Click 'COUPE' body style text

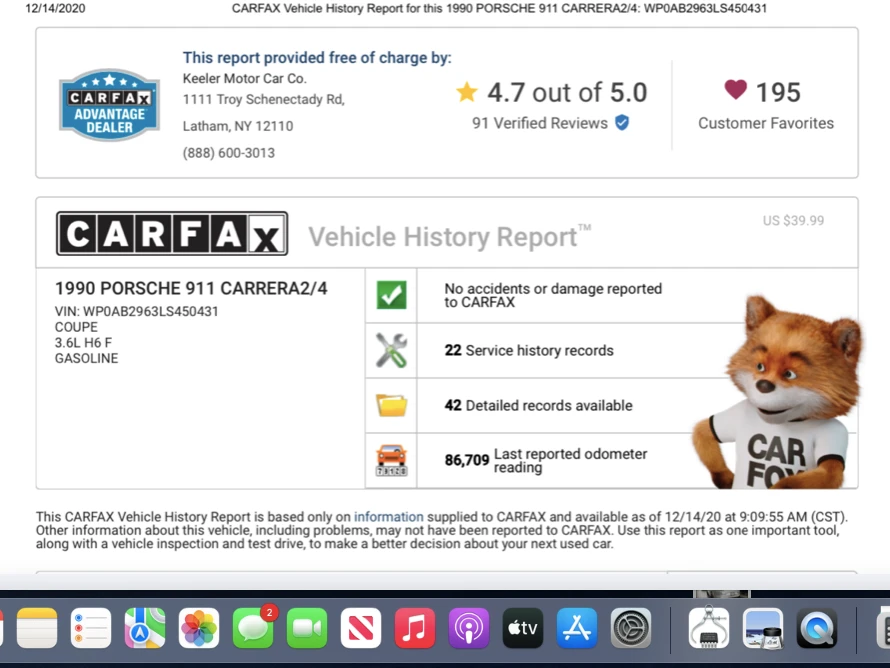76,327
